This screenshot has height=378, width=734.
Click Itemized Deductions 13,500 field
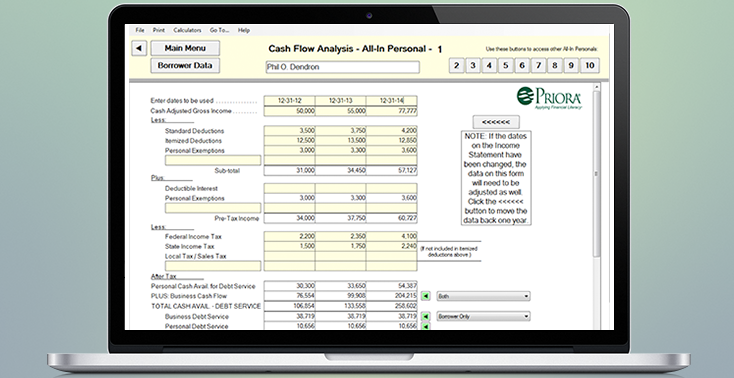coord(340,141)
